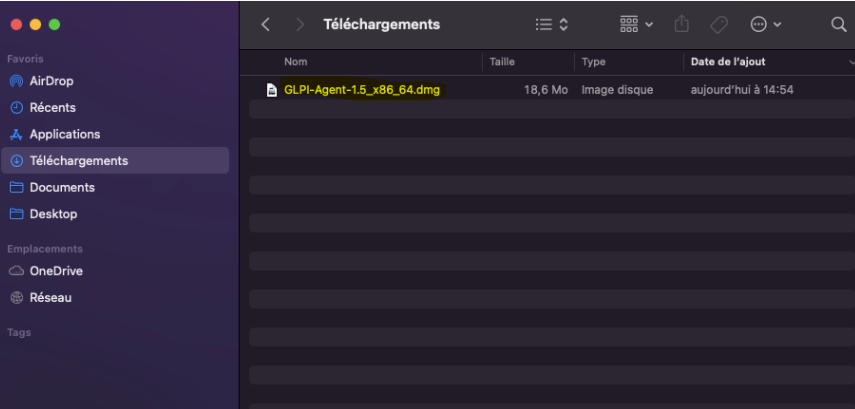The image size is (855, 409).
Task: Open the list view options selector
Action: 552,25
